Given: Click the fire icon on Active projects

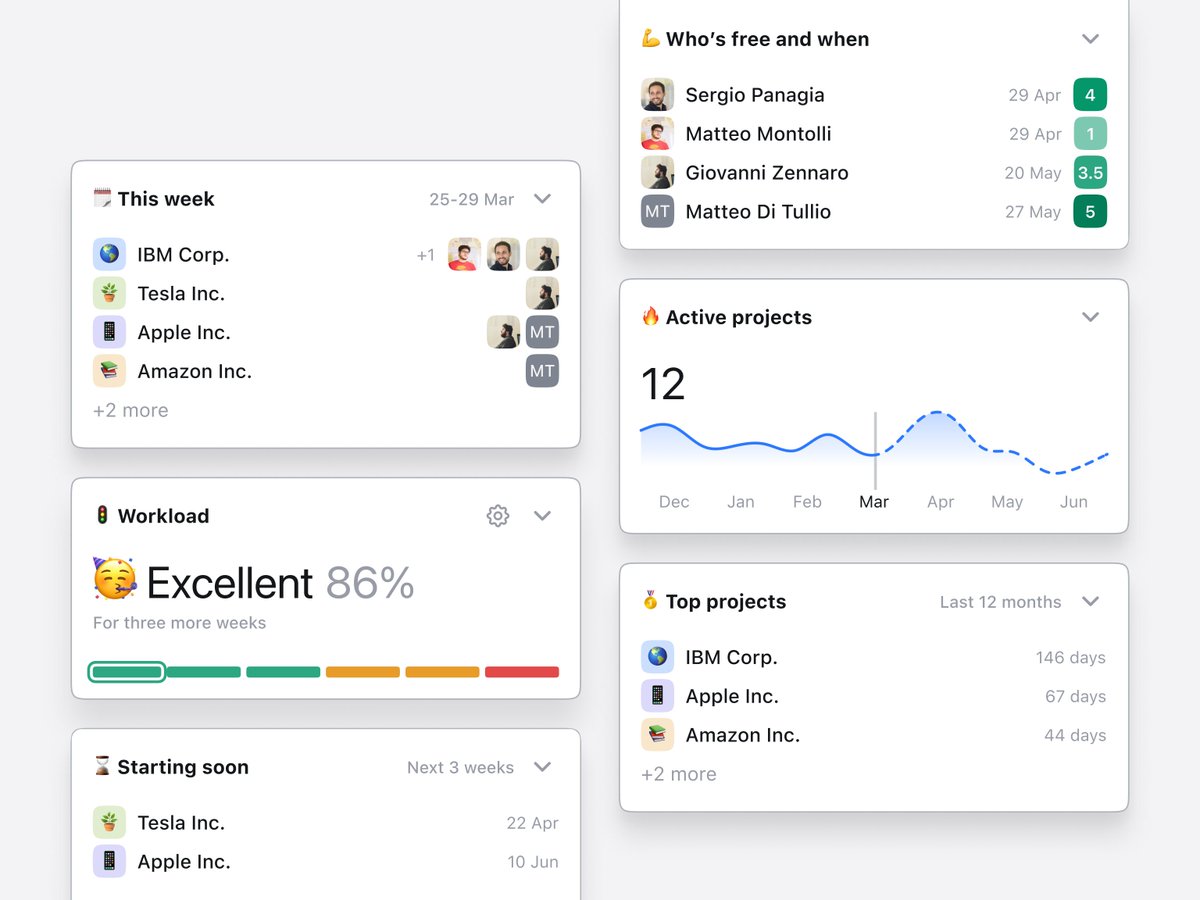Looking at the screenshot, I should coord(652,317).
